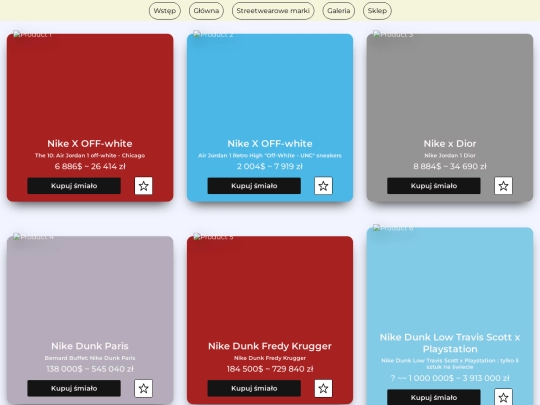The image size is (540, 405).
Task: Click the Product 2 image placeholder
Action: pyautogui.click(x=213, y=34)
